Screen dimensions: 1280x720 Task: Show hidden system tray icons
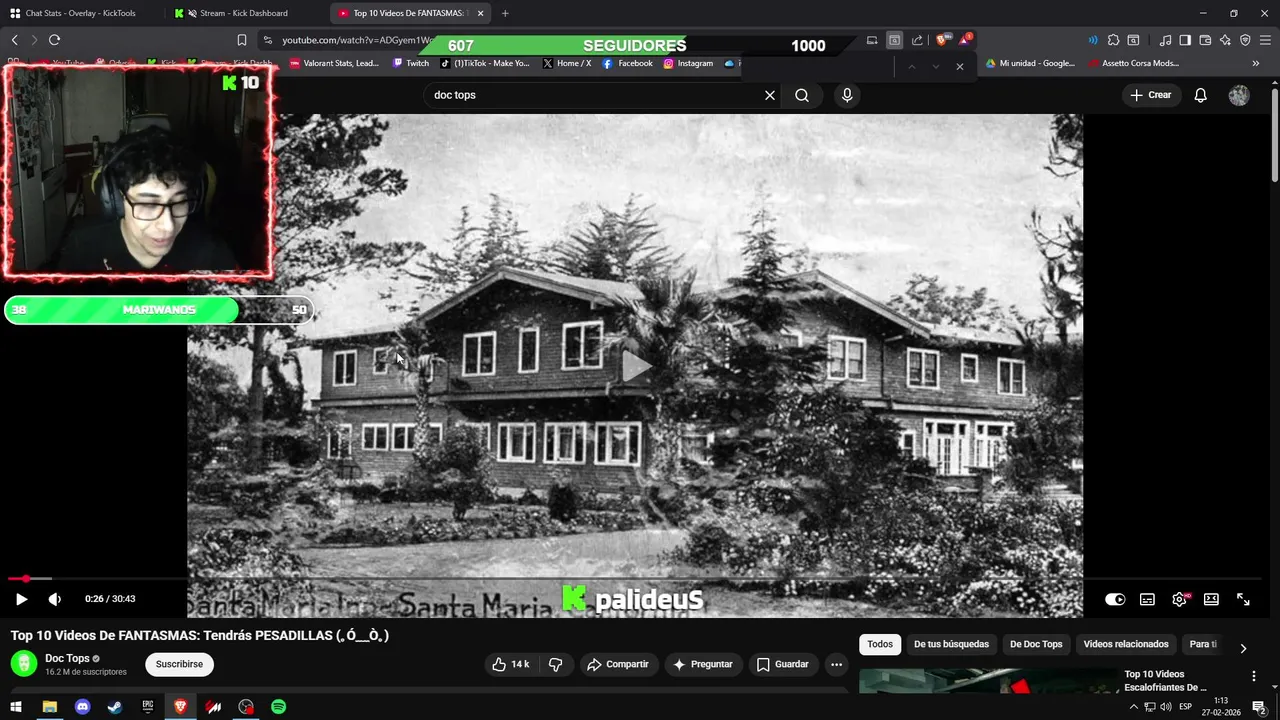tap(1133, 707)
